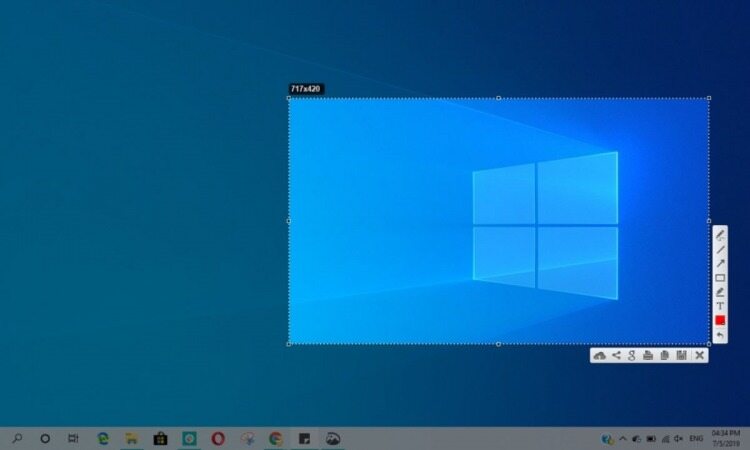This screenshot has width=750, height=450.
Task: Save screenshot with floppy disk icon
Action: (x=682, y=355)
